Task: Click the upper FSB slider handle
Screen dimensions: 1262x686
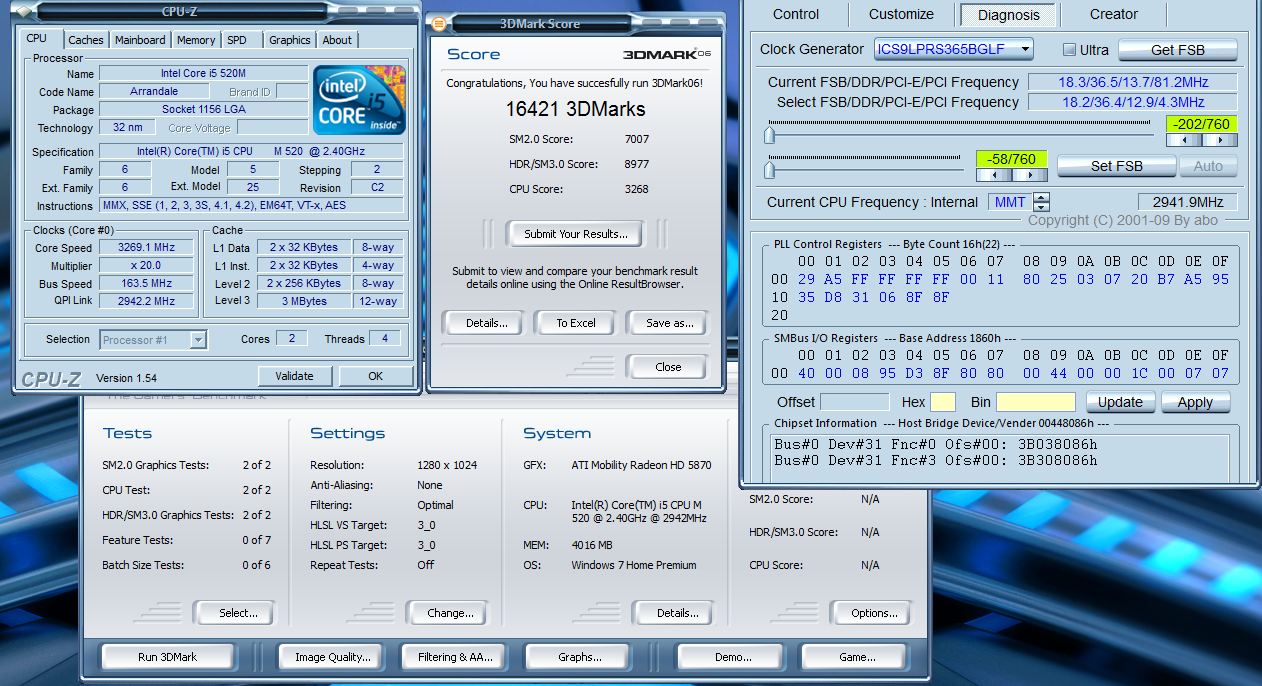Action: (x=770, y=135)
